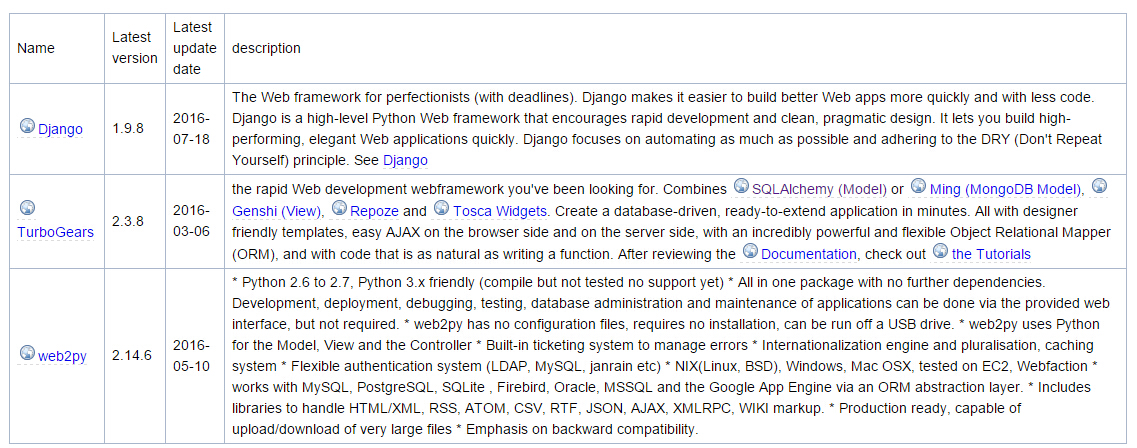Open the Genshi (View) link

coord(277,212)
